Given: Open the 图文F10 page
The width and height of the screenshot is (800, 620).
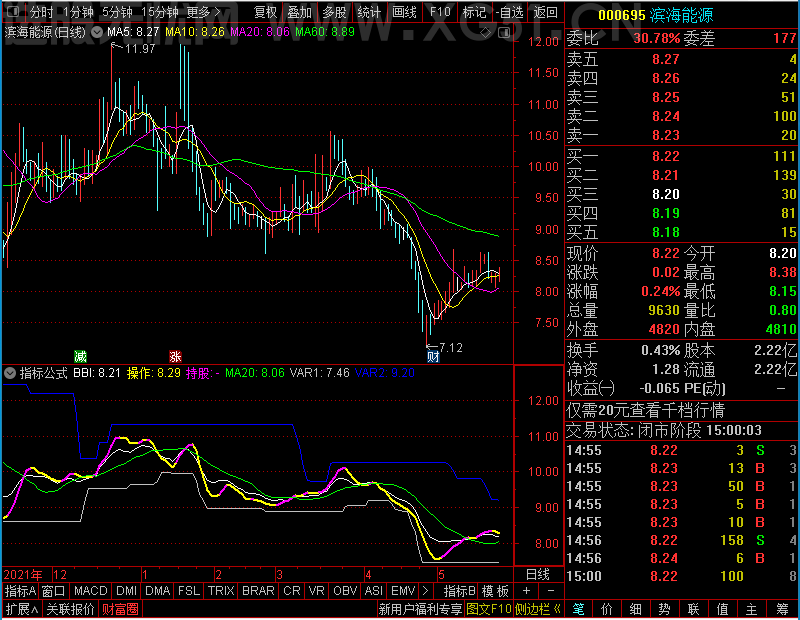Looking at the screenshot, I should 489,609.
